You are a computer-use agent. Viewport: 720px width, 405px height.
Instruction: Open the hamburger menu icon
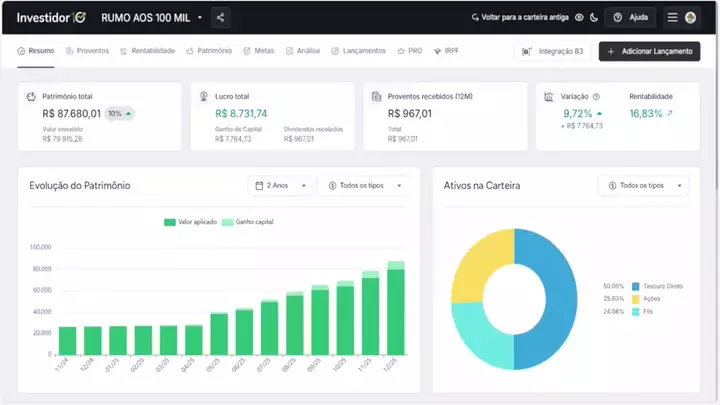coord(673,18)
